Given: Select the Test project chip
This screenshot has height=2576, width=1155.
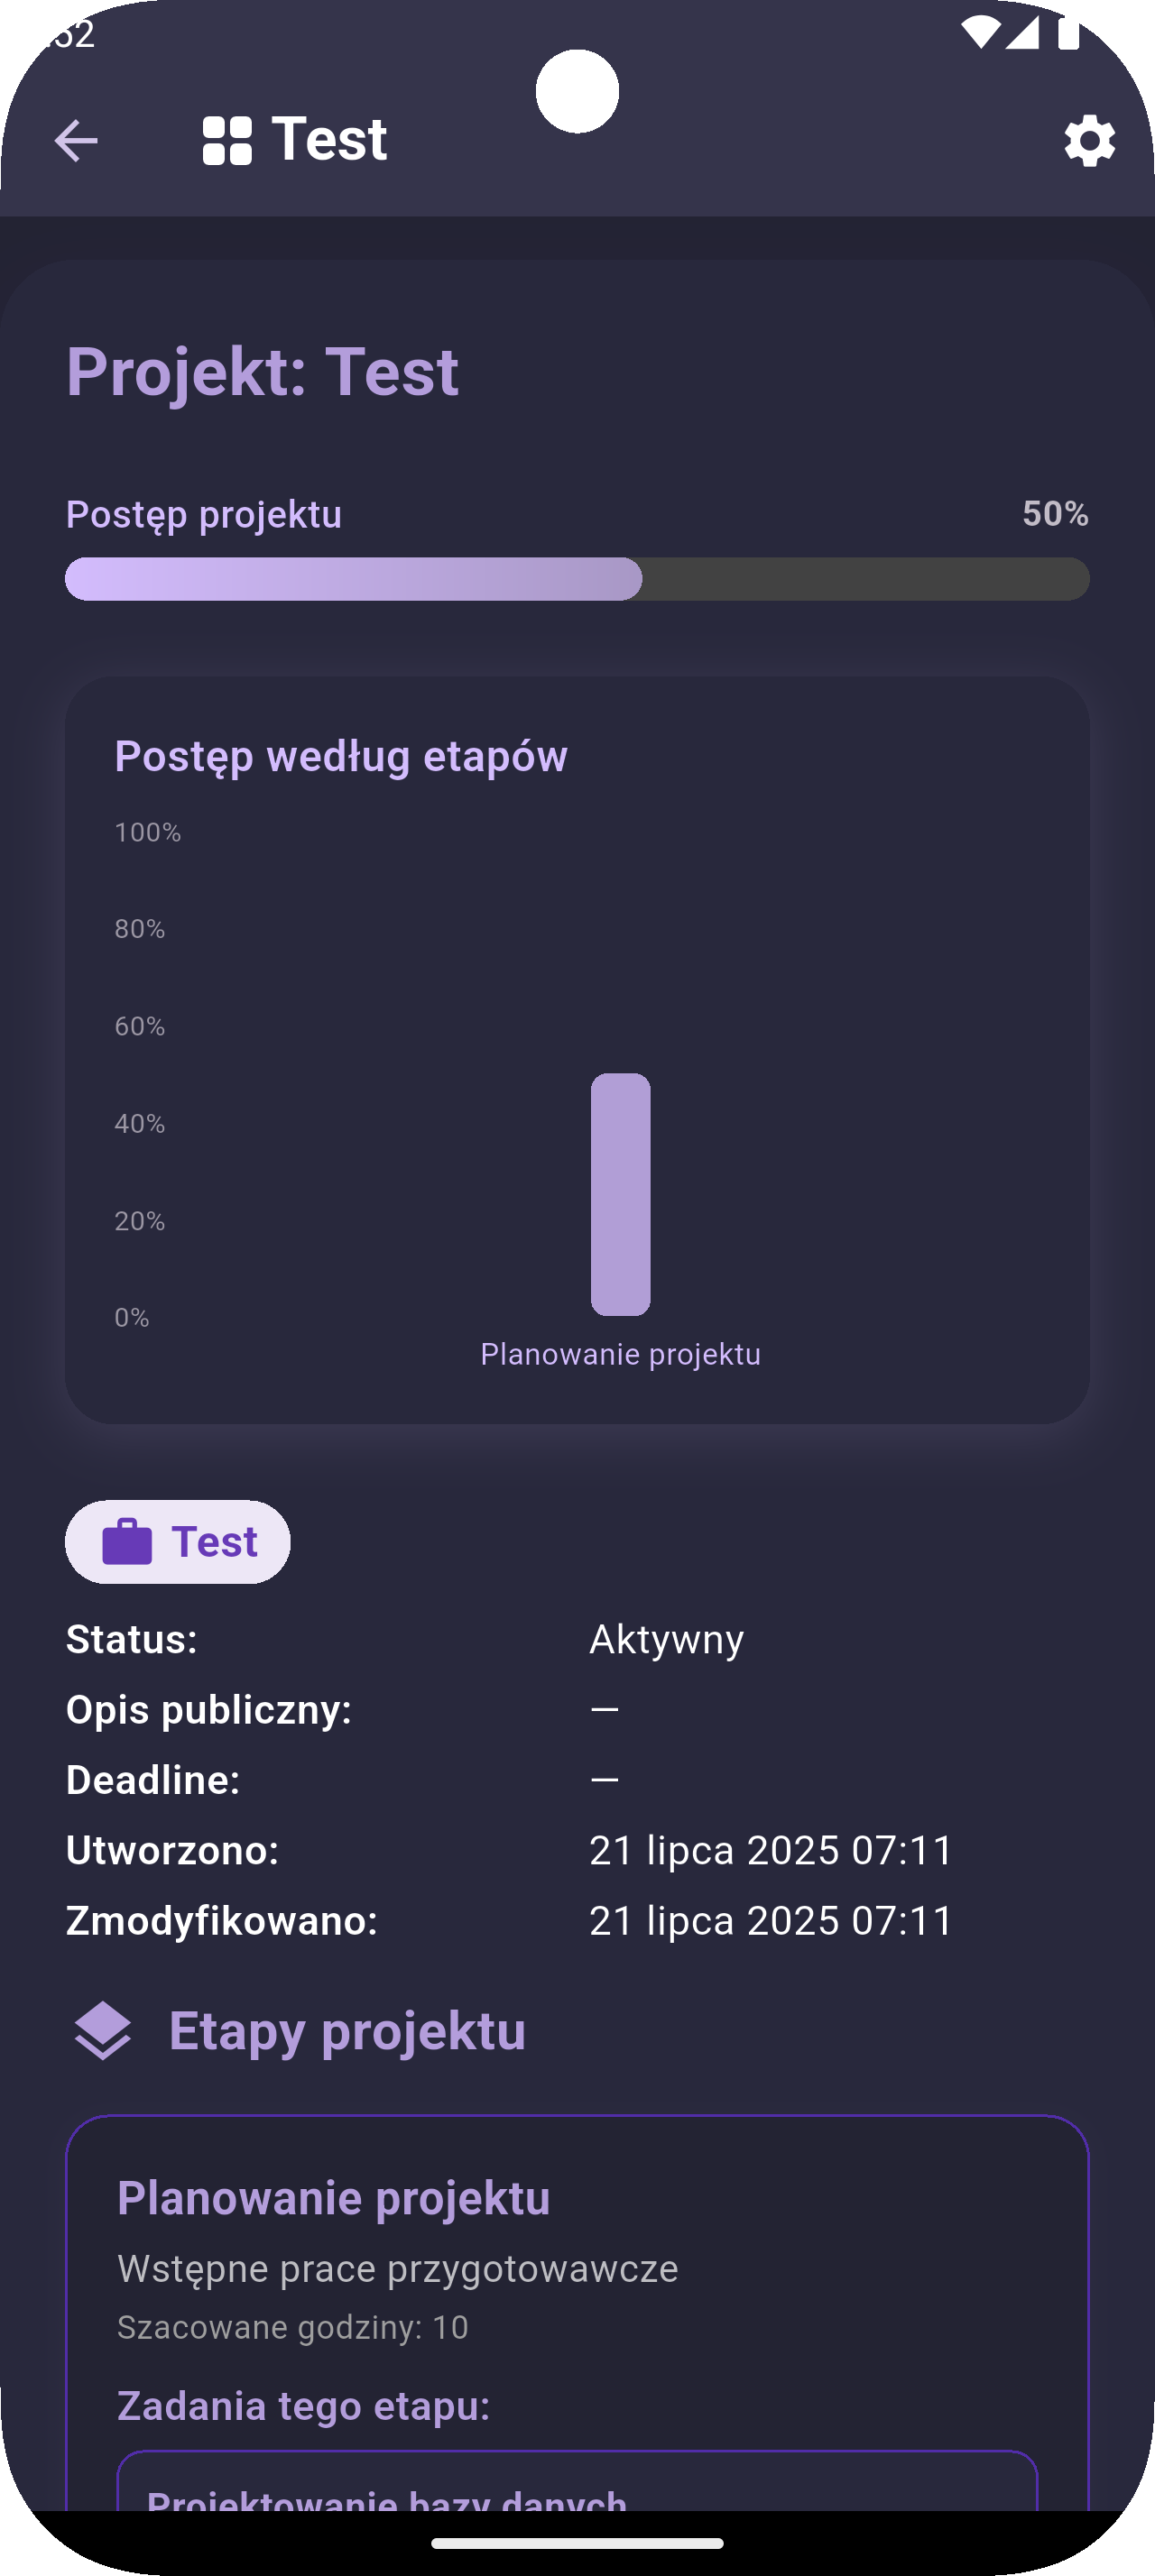Looking at the screenshot, I should tap(178, 1541).
